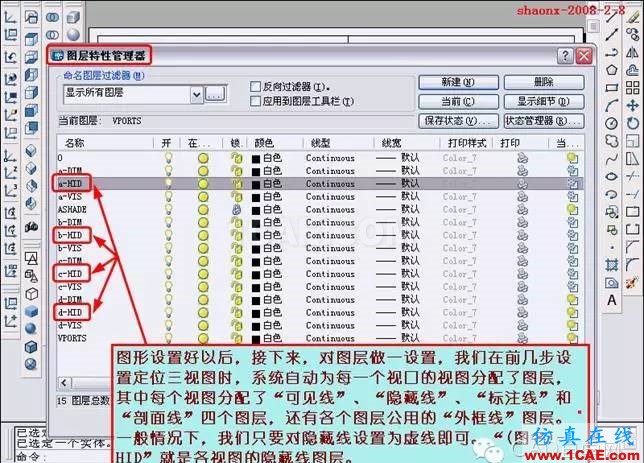Sort by Lineweight (线宽) column header

coord(391,143)
